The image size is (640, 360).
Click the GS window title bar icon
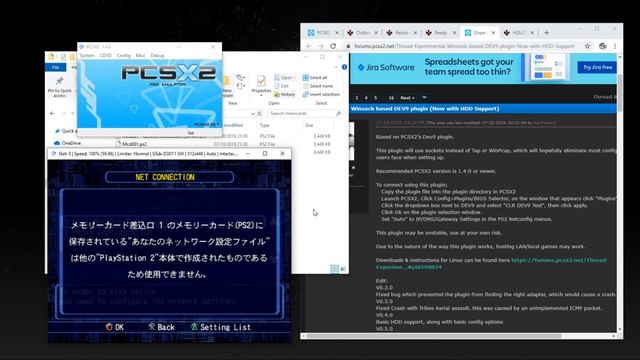[x=53, y=154]
